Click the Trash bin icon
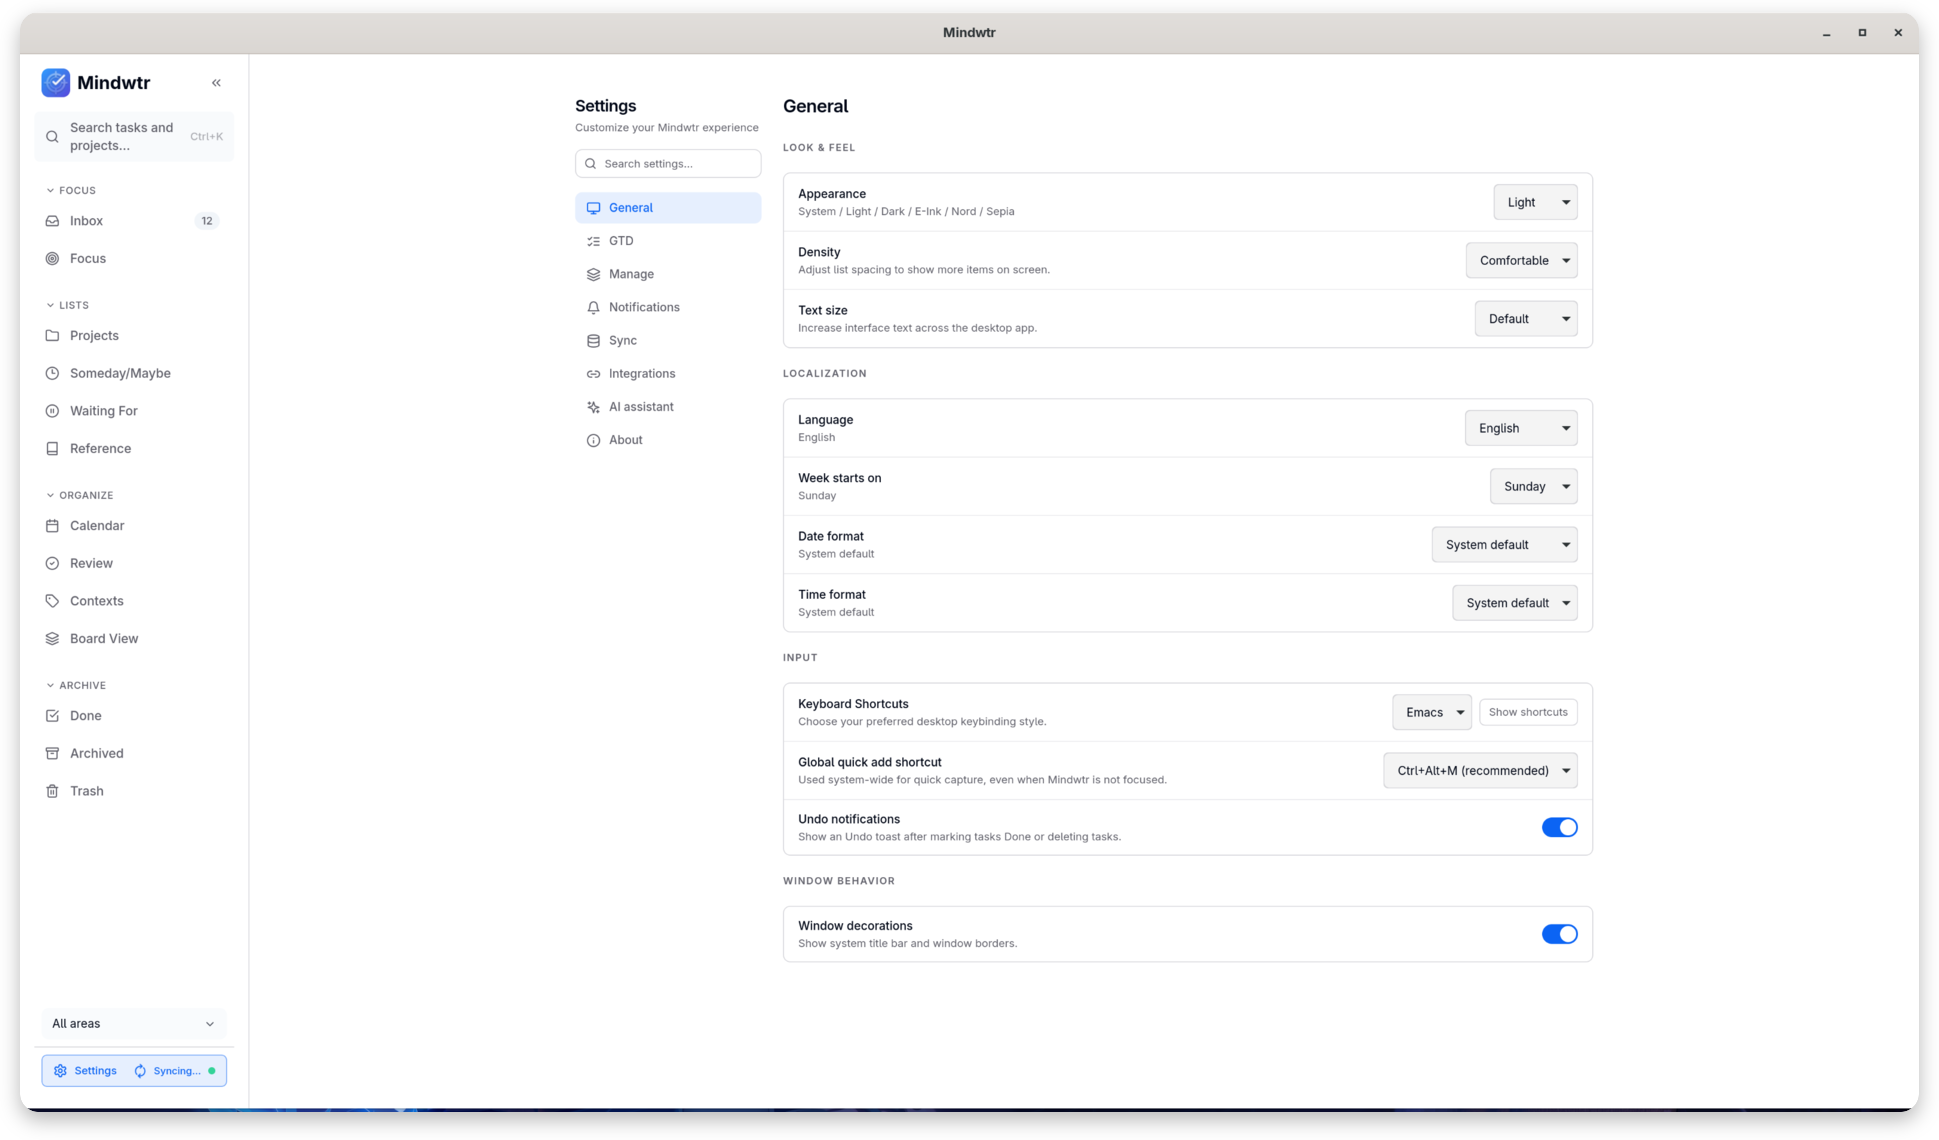 pyautogui.click(x=52, y=791)
